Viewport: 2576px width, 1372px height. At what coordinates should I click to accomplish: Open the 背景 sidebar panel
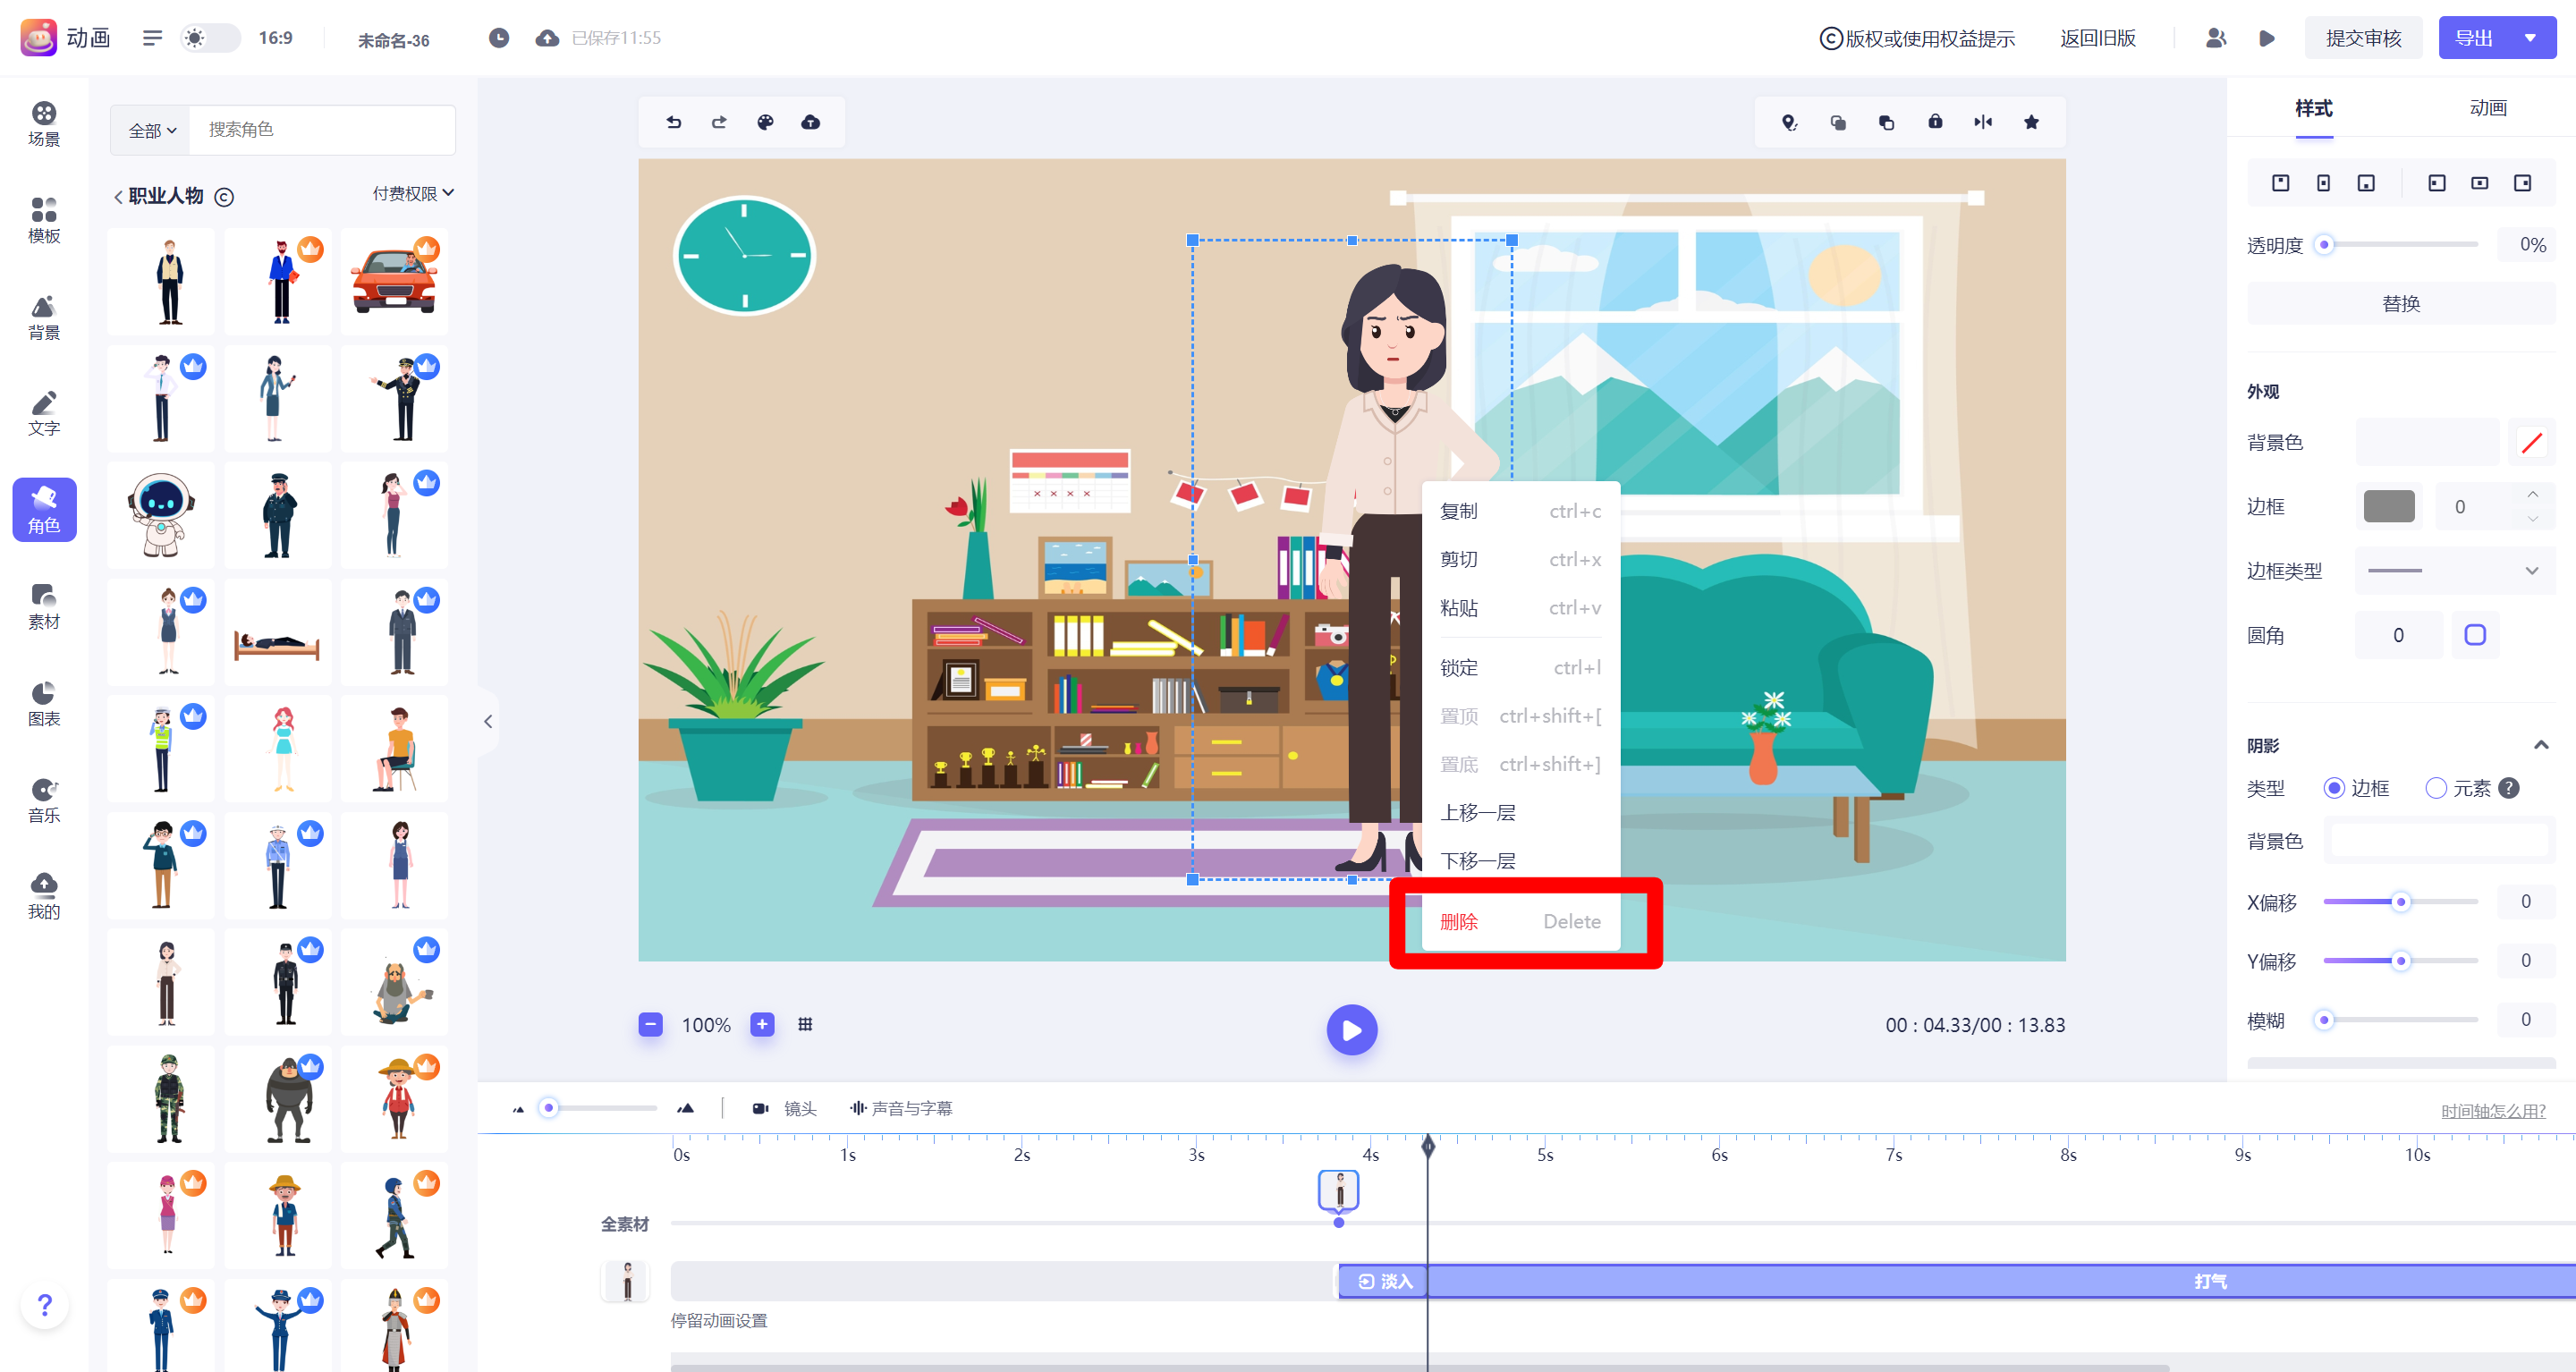[x=44, y=318]
